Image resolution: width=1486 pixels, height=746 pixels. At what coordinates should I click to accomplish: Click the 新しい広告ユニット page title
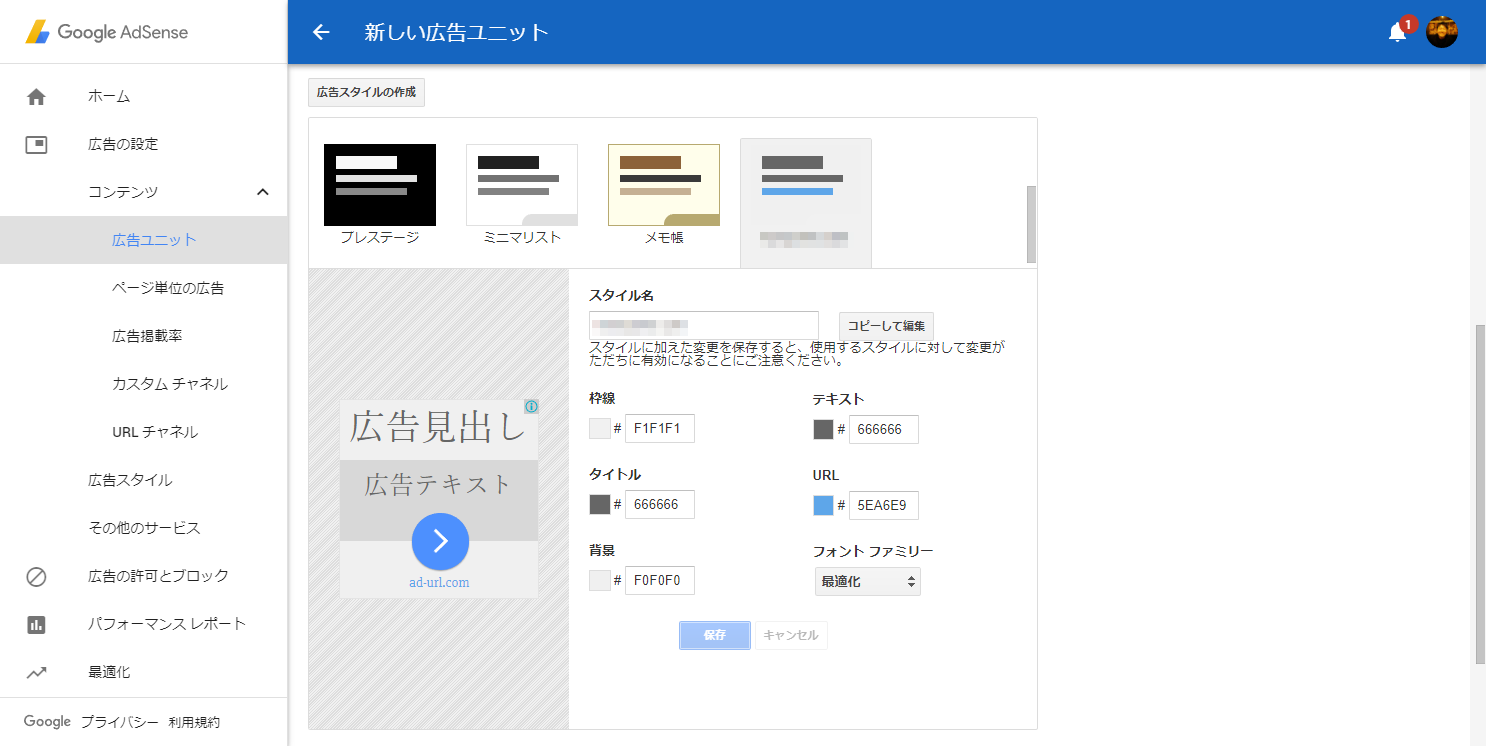click(x=457, y=32)
